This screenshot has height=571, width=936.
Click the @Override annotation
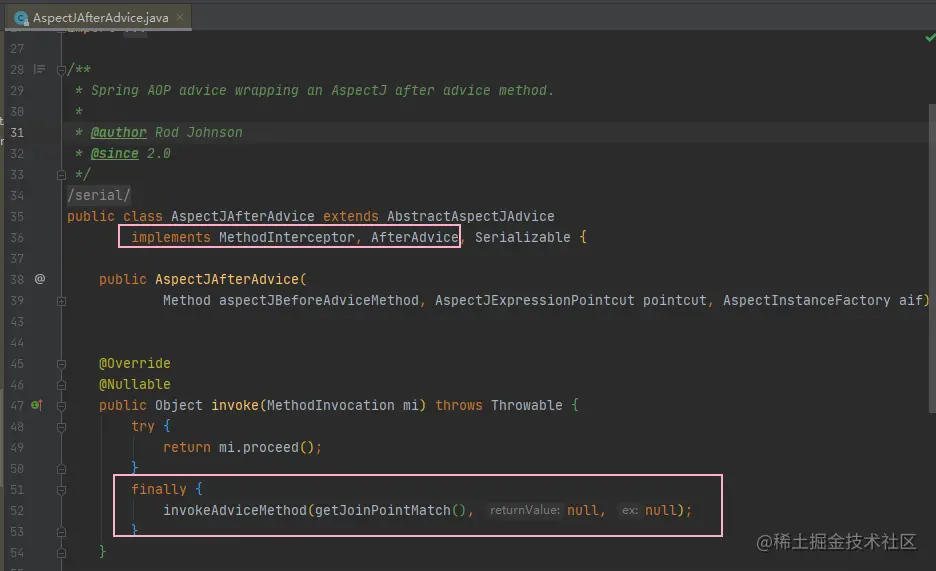[x=134, y=363]
